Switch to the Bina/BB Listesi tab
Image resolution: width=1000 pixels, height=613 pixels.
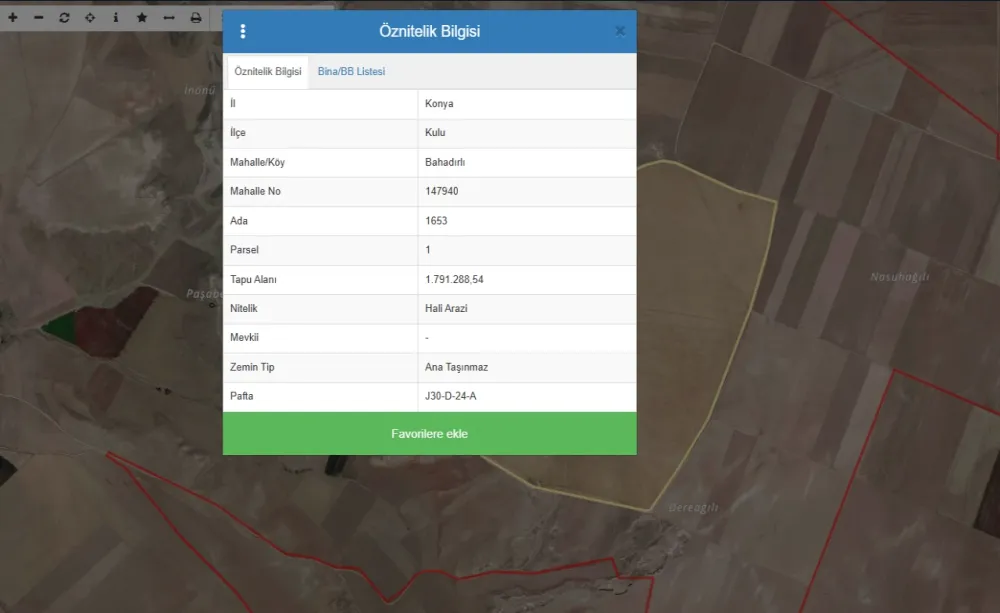[x=351, y=72]
